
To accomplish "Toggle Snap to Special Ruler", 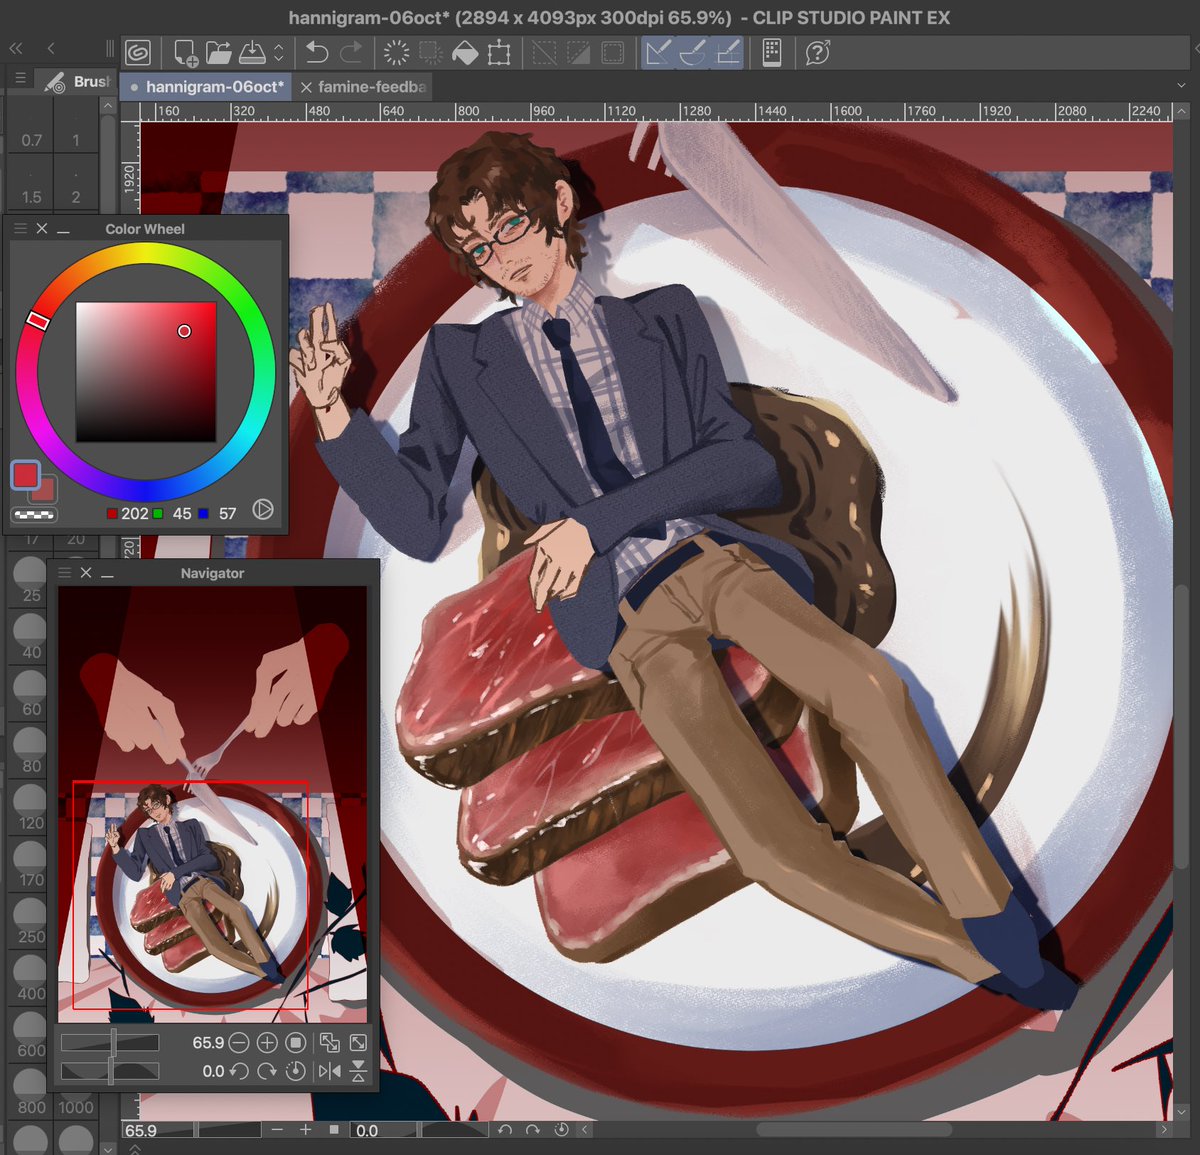I will coord(692,52).
